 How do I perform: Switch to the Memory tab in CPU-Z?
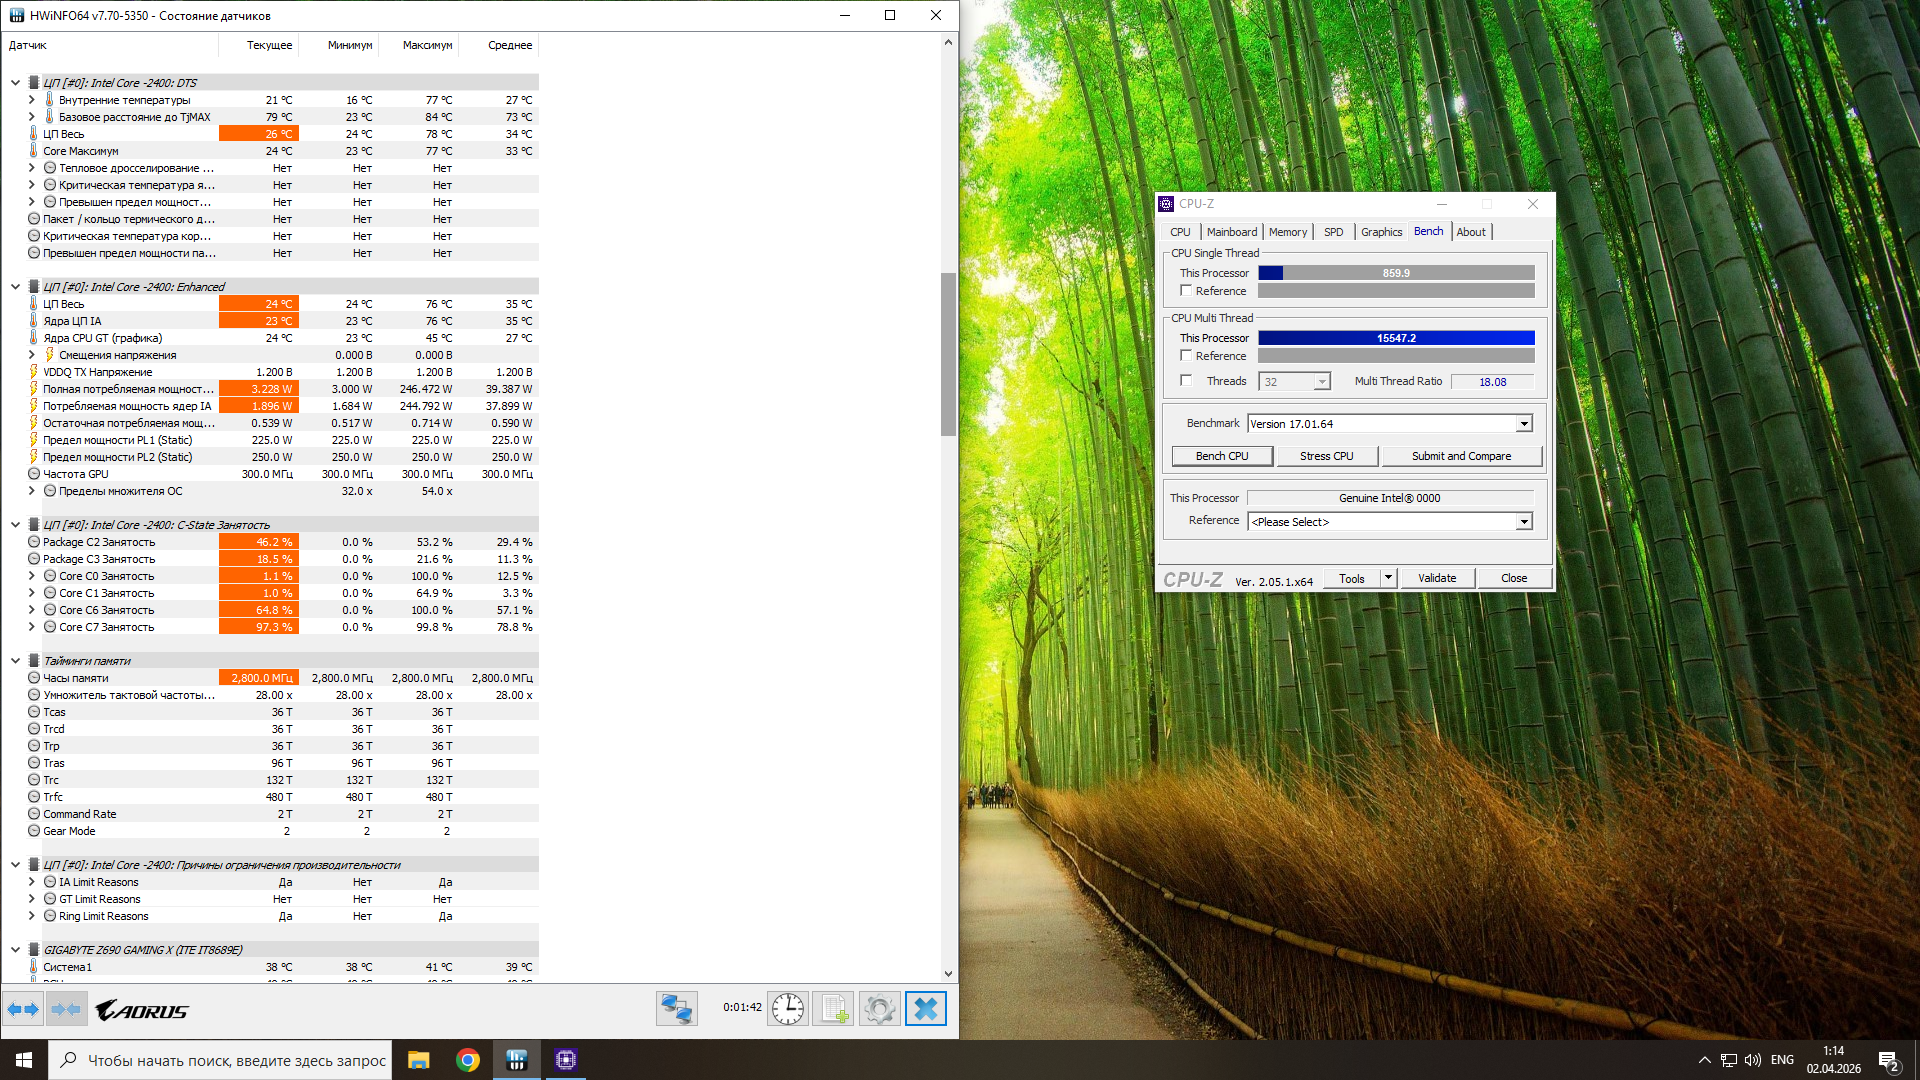coord(1287,232)
